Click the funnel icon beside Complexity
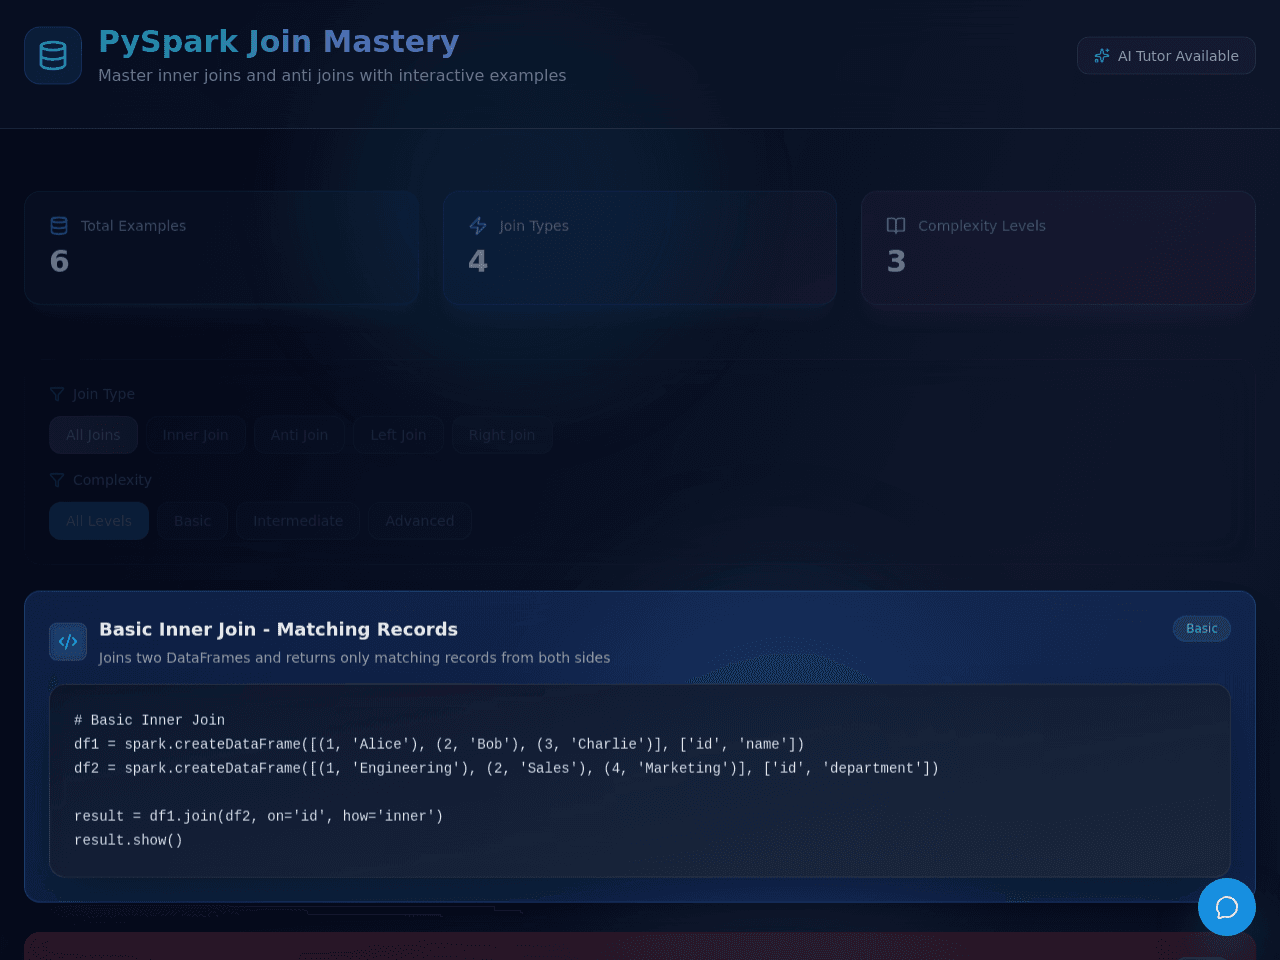The width and height of the screenshot is (1280, 960). (57, 480)
